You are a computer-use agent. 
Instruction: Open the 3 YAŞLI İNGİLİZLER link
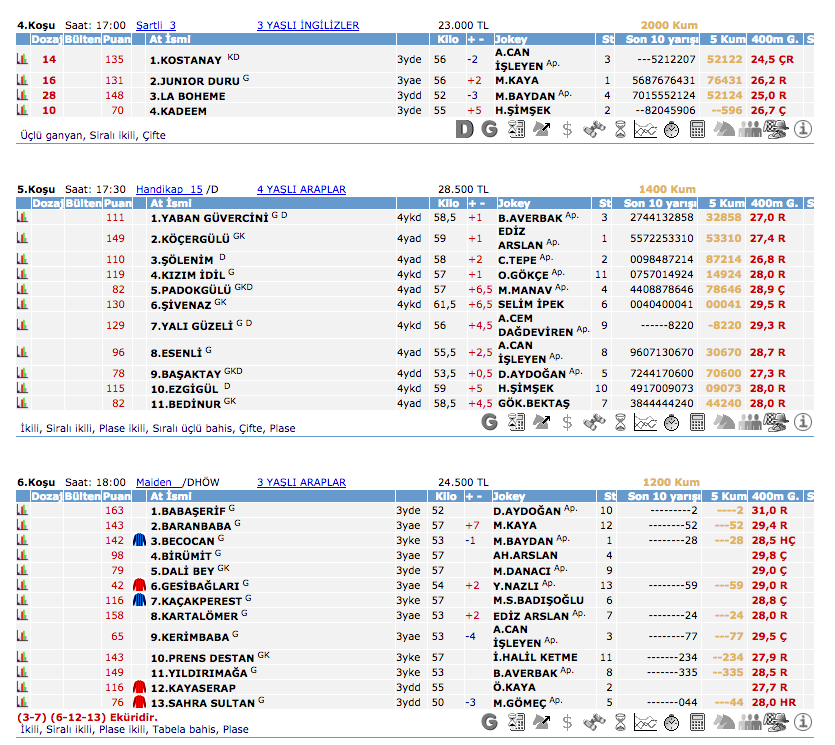tap(307, 25)
